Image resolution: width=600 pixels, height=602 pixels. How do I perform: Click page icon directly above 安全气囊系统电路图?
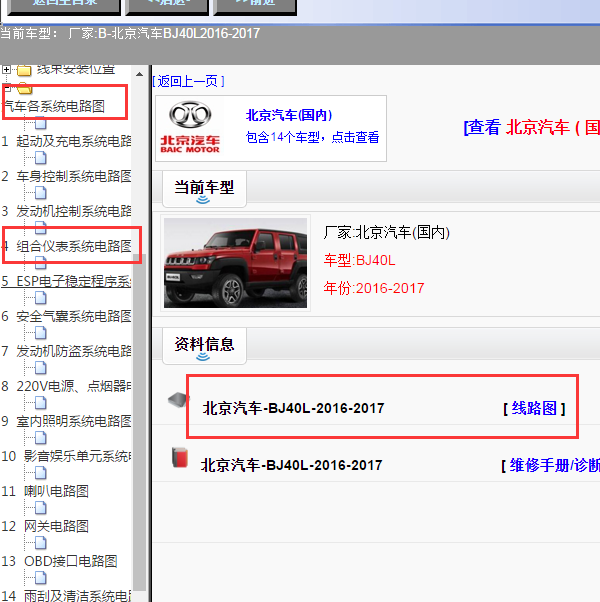point(40,298)
